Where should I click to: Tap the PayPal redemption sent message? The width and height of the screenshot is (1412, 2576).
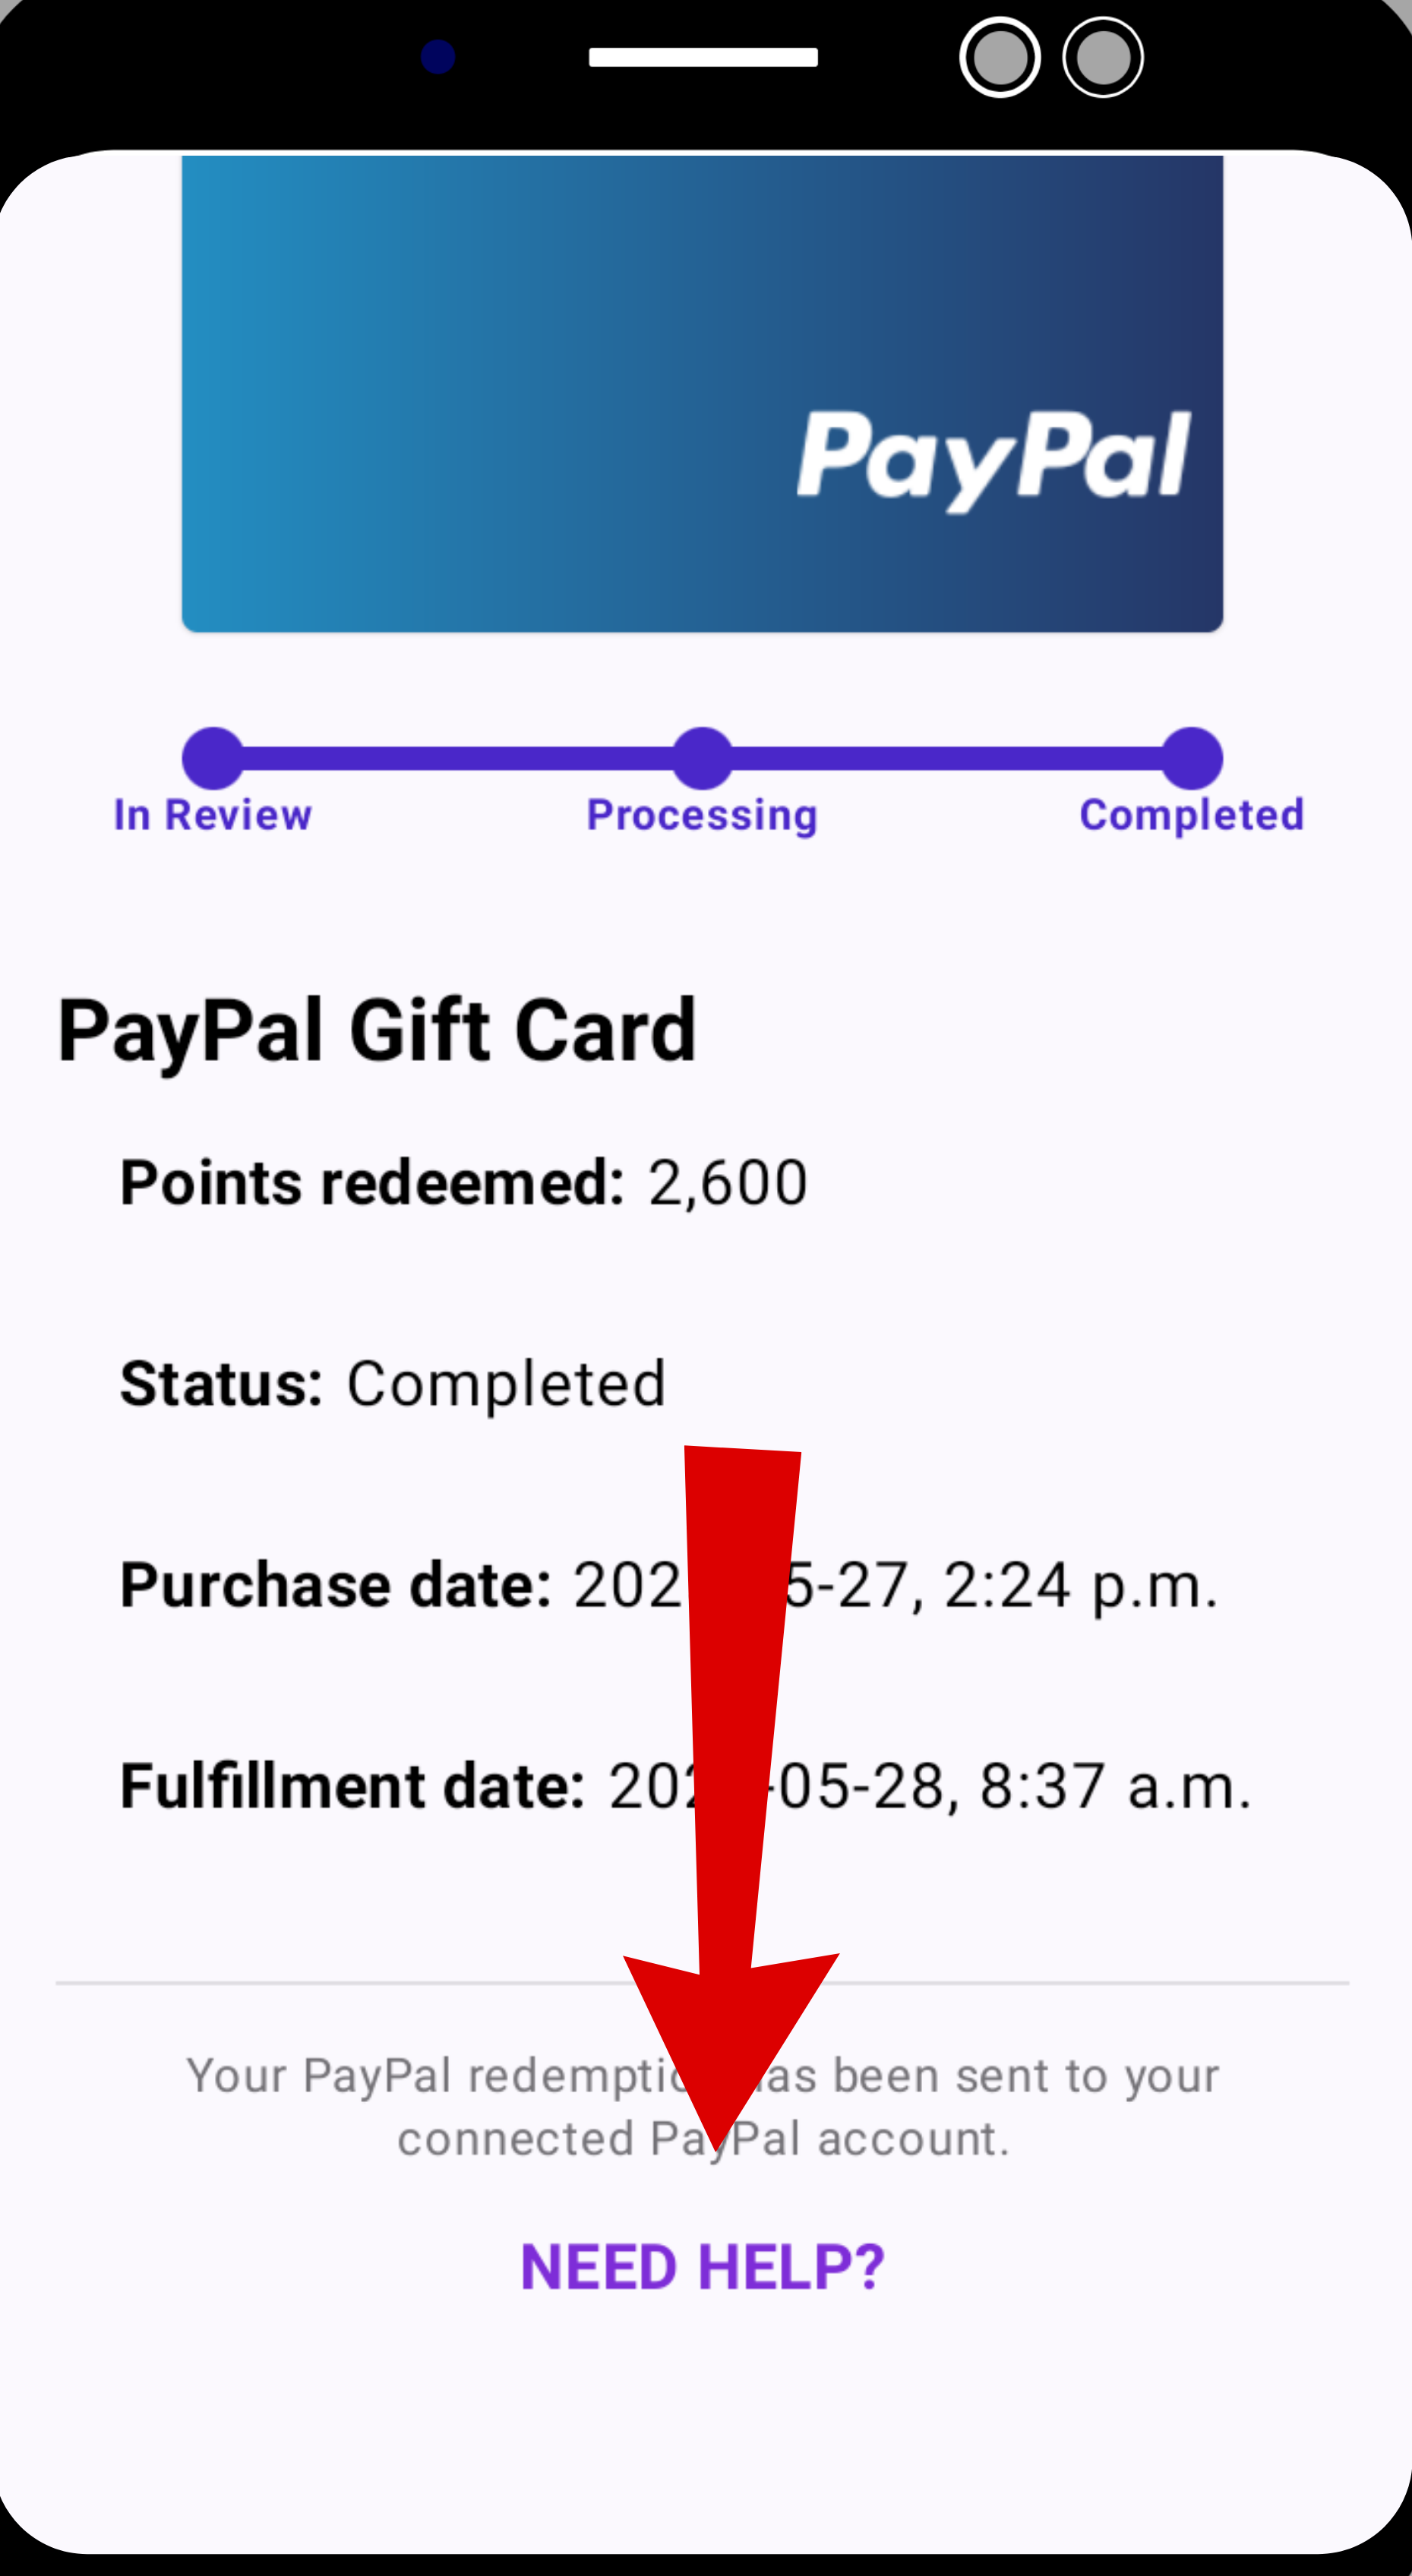point(703,2107)
